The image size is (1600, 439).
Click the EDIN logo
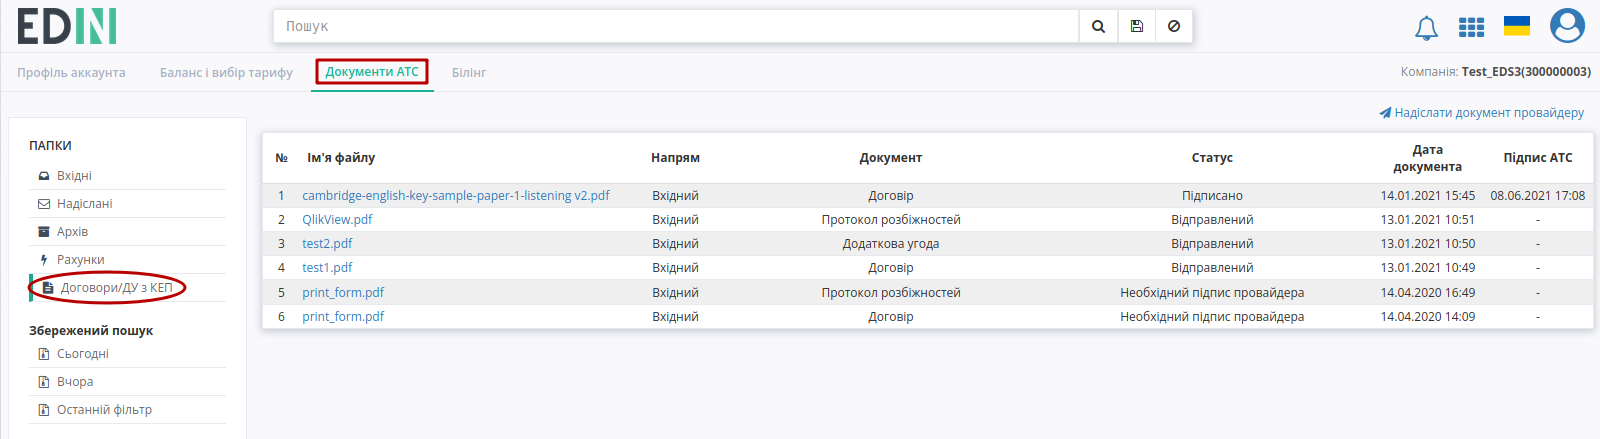point(67,26)
